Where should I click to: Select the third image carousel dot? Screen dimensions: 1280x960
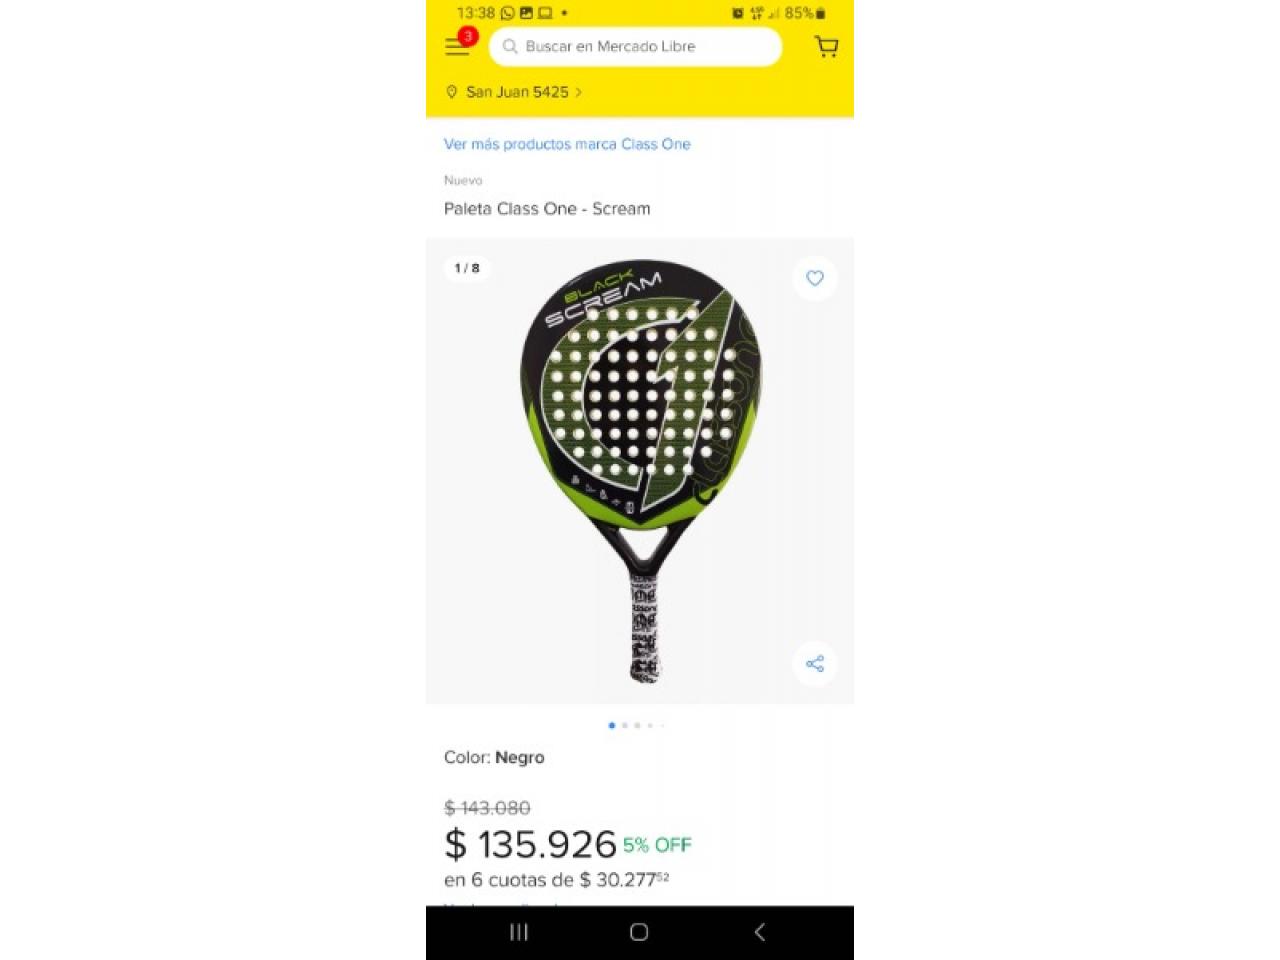pyautogui.click(x=637, y=725)
